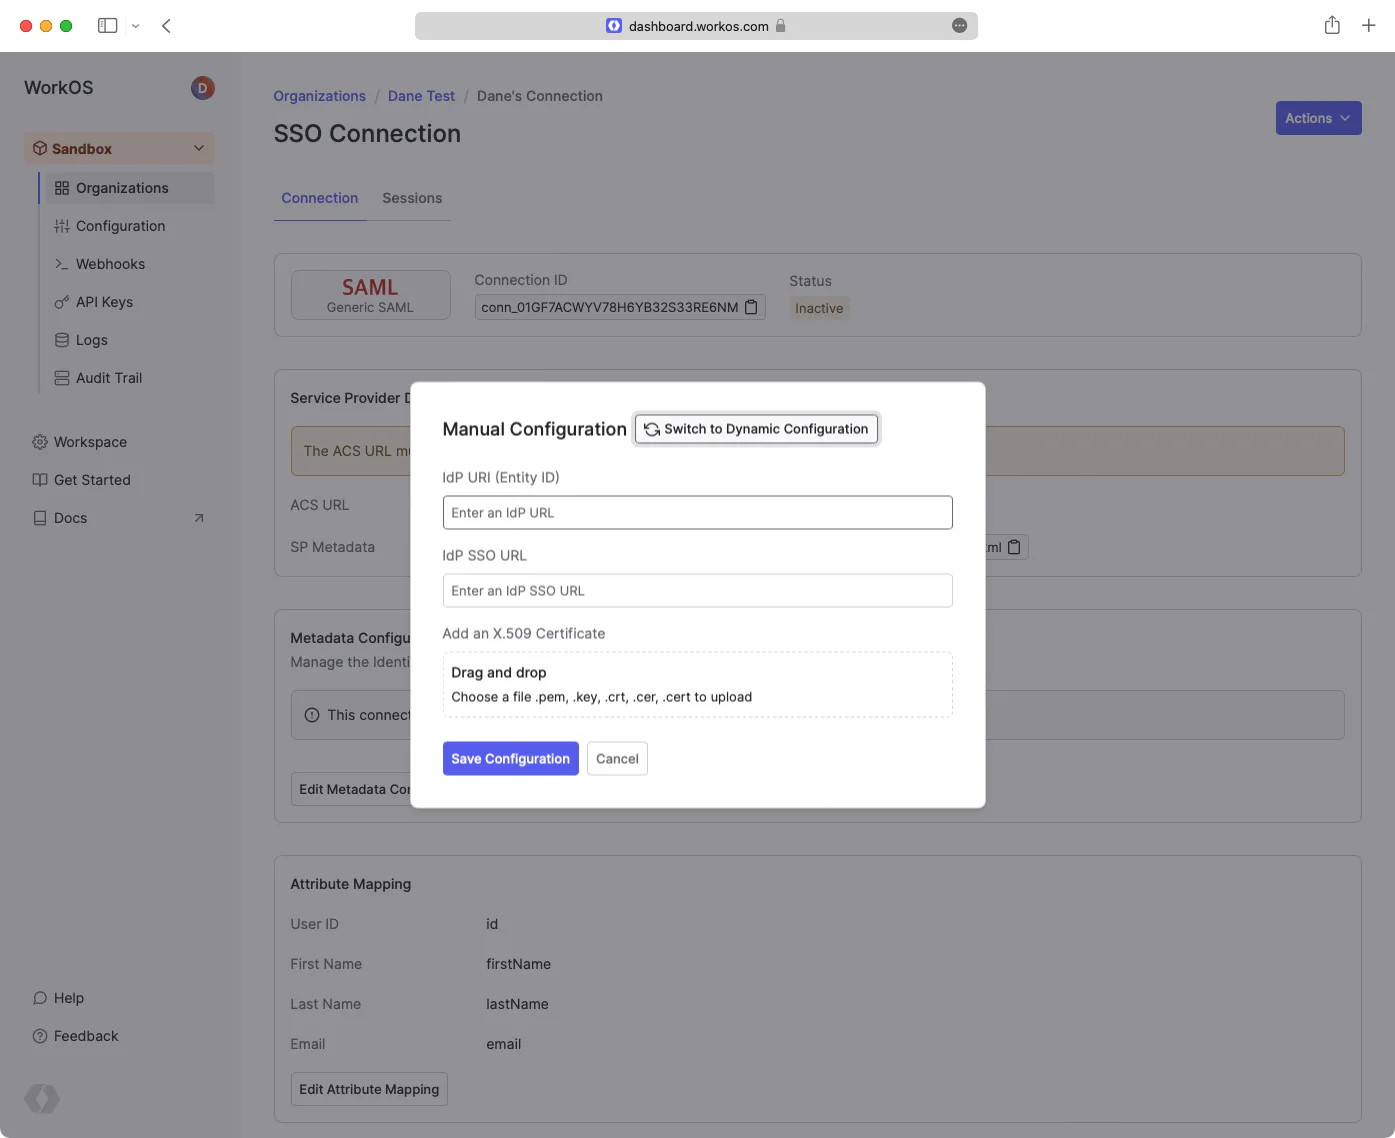This screenshot has width=1395, height=1138.
Task: Click the Organizations sidebar grid icon
Action: tap(62, 188)
